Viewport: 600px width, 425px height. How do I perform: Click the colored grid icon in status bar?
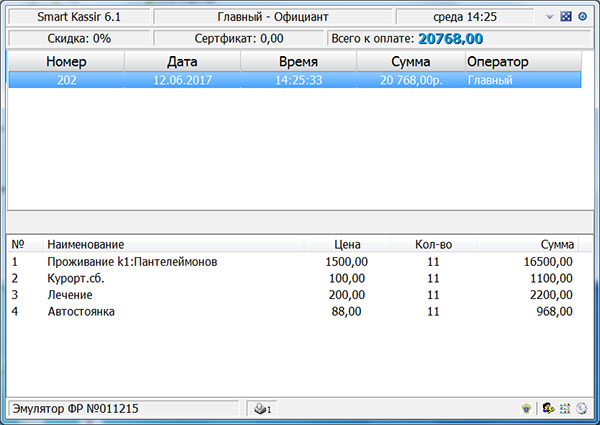click(x=565, y=408)
